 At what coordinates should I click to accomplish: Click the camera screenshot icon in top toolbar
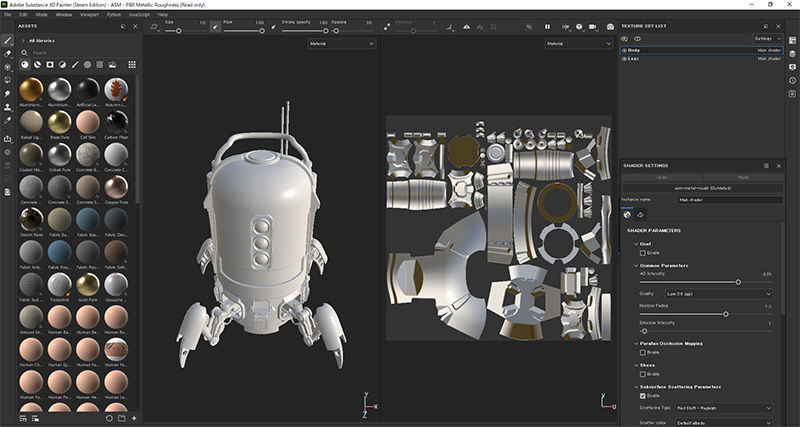[610, 26]
